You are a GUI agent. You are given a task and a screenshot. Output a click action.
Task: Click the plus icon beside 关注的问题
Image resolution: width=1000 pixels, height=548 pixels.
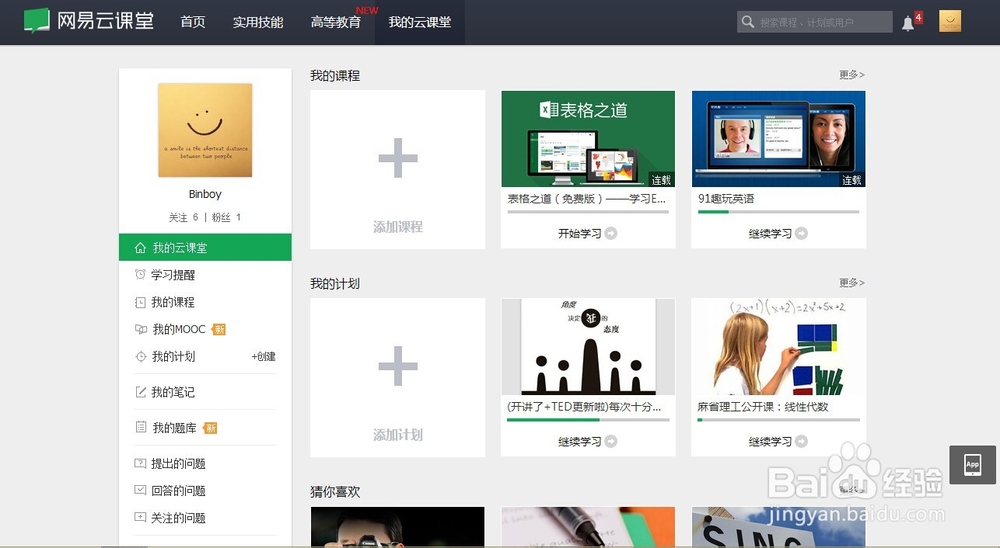point(140,517)
